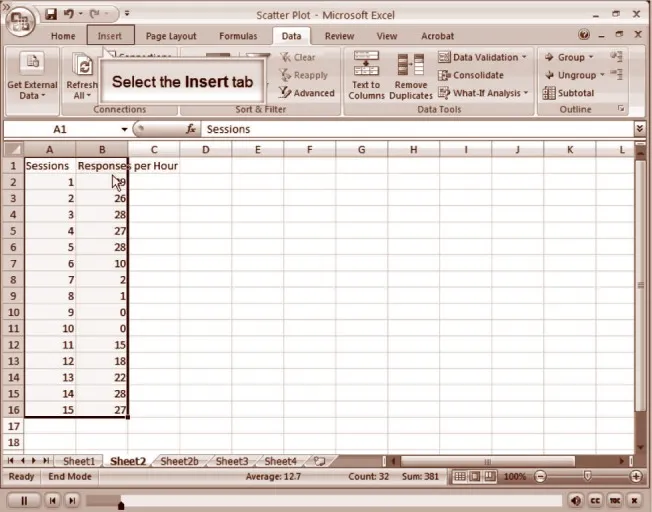
Task: Click the Subtotal command
Action: (x=568, y=93)
